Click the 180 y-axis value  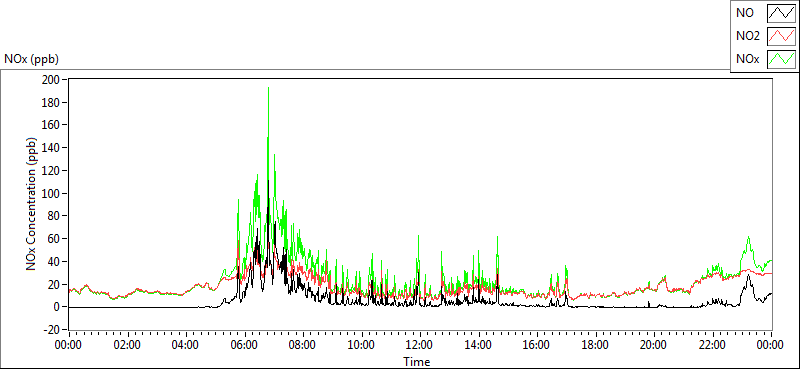tap(50, 103)
